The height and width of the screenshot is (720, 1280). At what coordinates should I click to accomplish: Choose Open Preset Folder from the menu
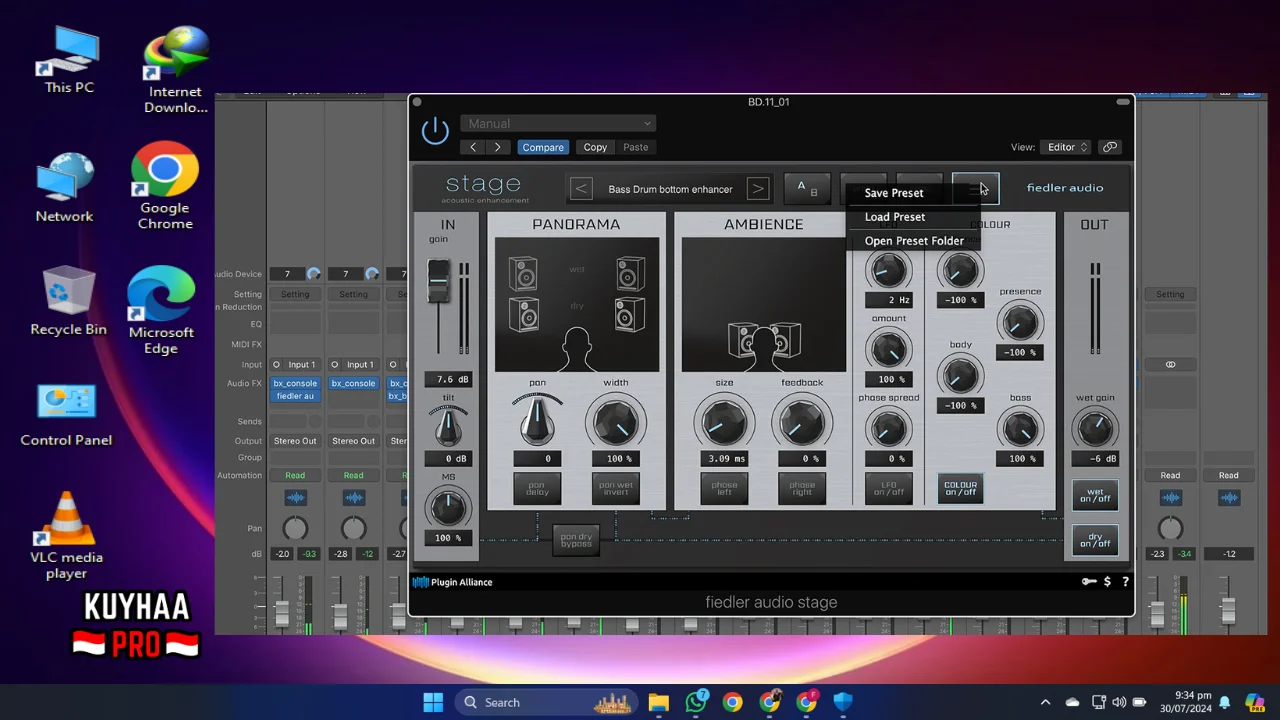coord(914,241)
